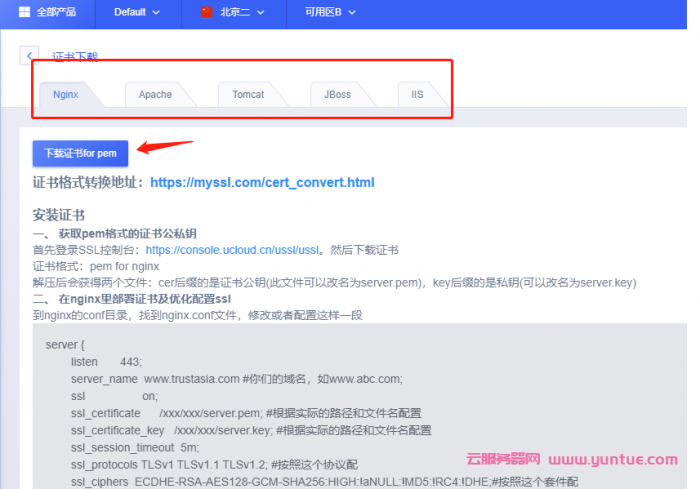Screen dimensions: 700x489
Task: Select the Nginx tab
Action: click(x=65, y=94)
